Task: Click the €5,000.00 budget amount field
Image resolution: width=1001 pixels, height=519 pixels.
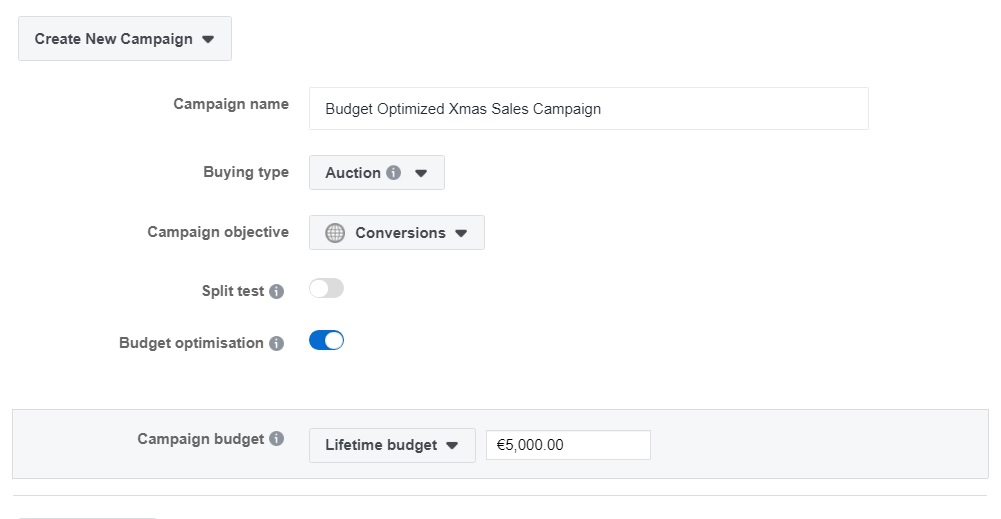Action: (x=568, y=445)
